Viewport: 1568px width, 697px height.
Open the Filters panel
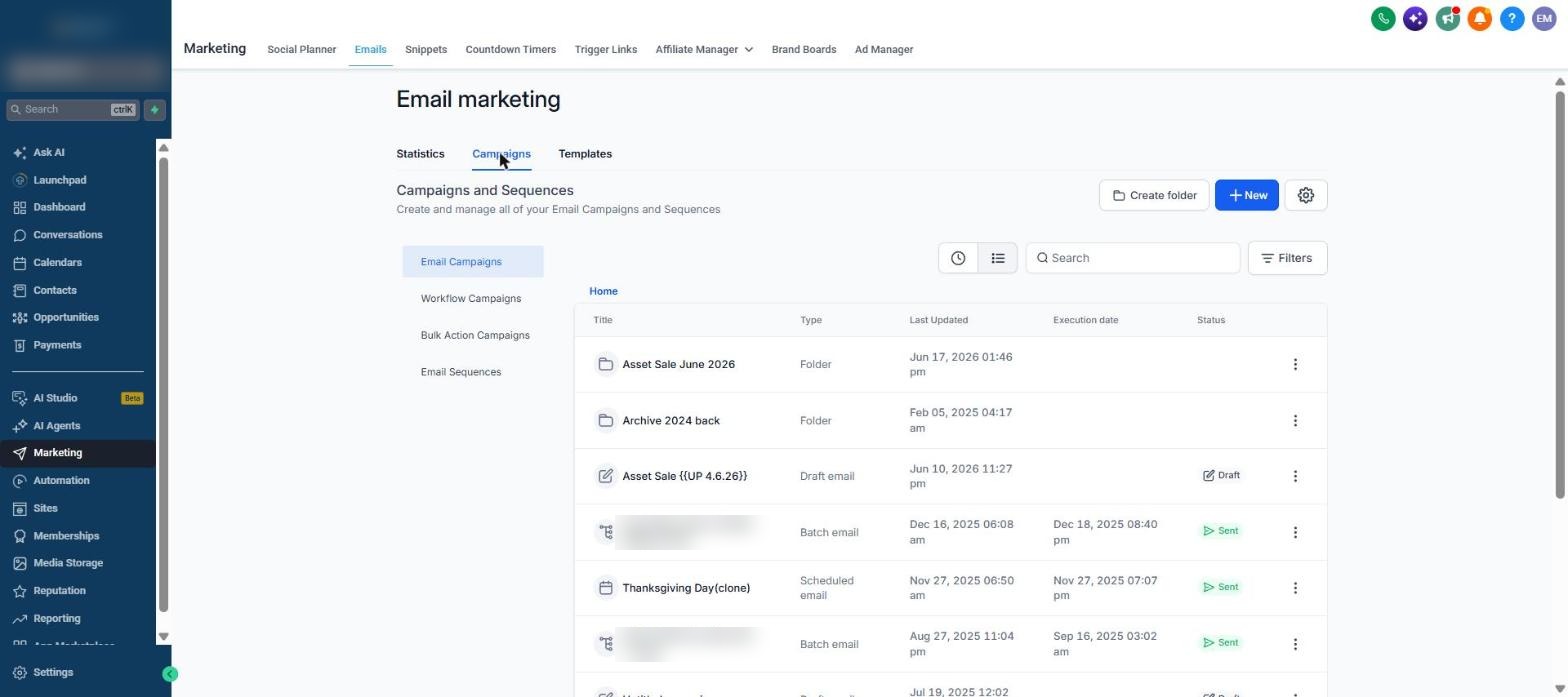(1287, 258)
